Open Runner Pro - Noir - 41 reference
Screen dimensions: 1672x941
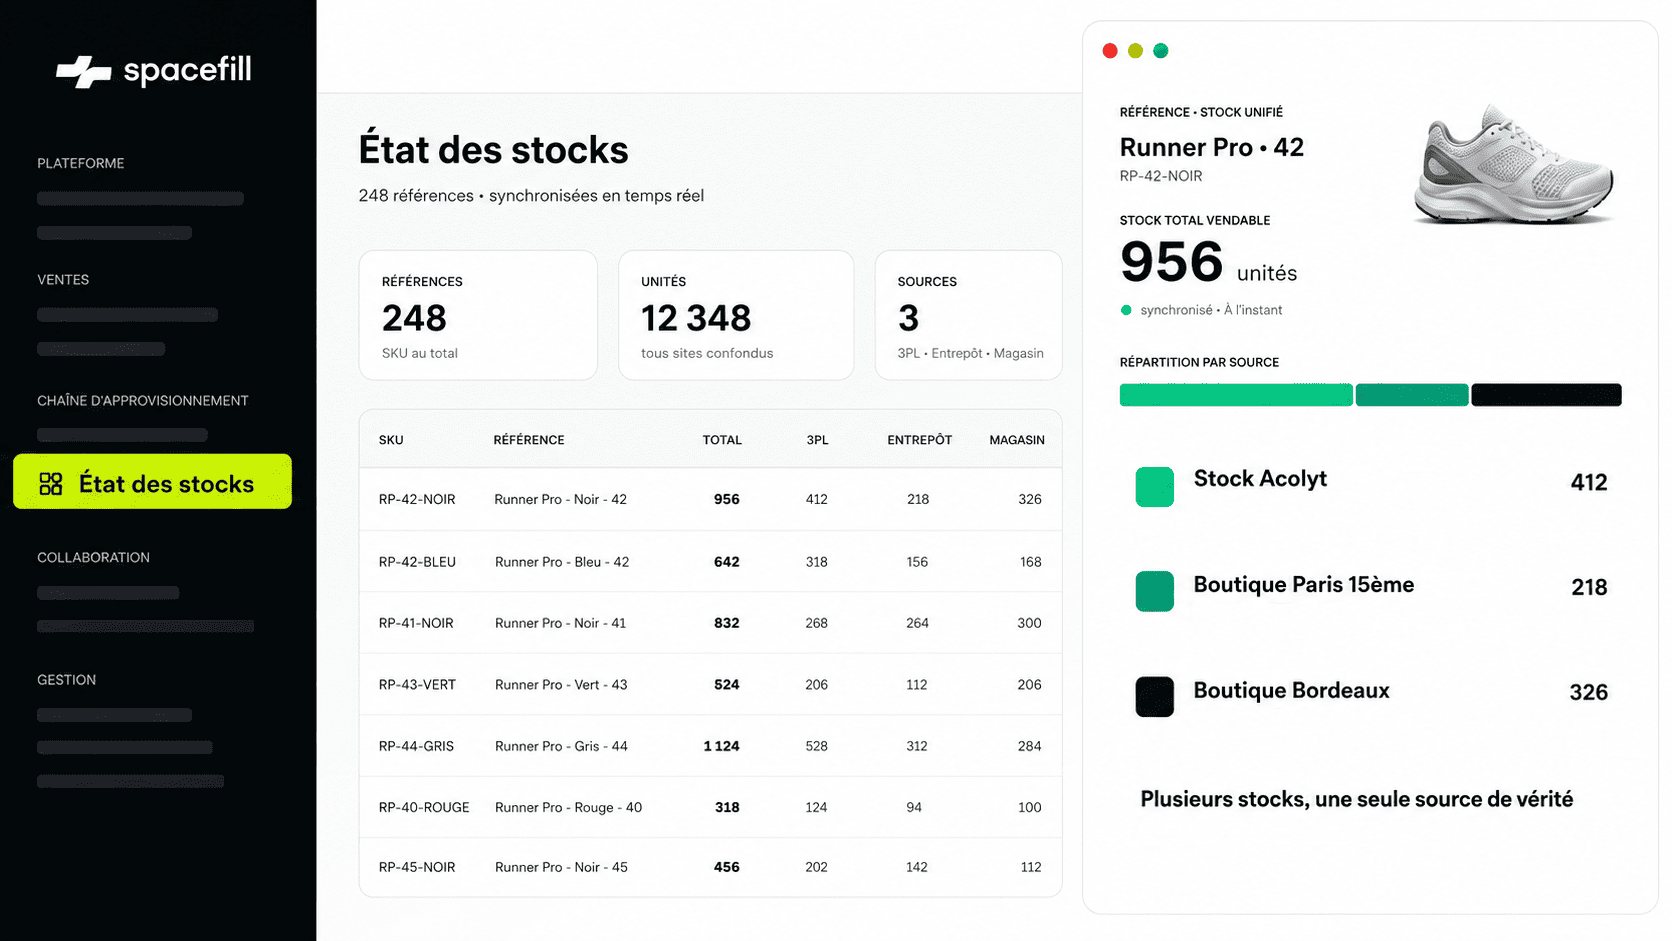[x=560, y=623]
